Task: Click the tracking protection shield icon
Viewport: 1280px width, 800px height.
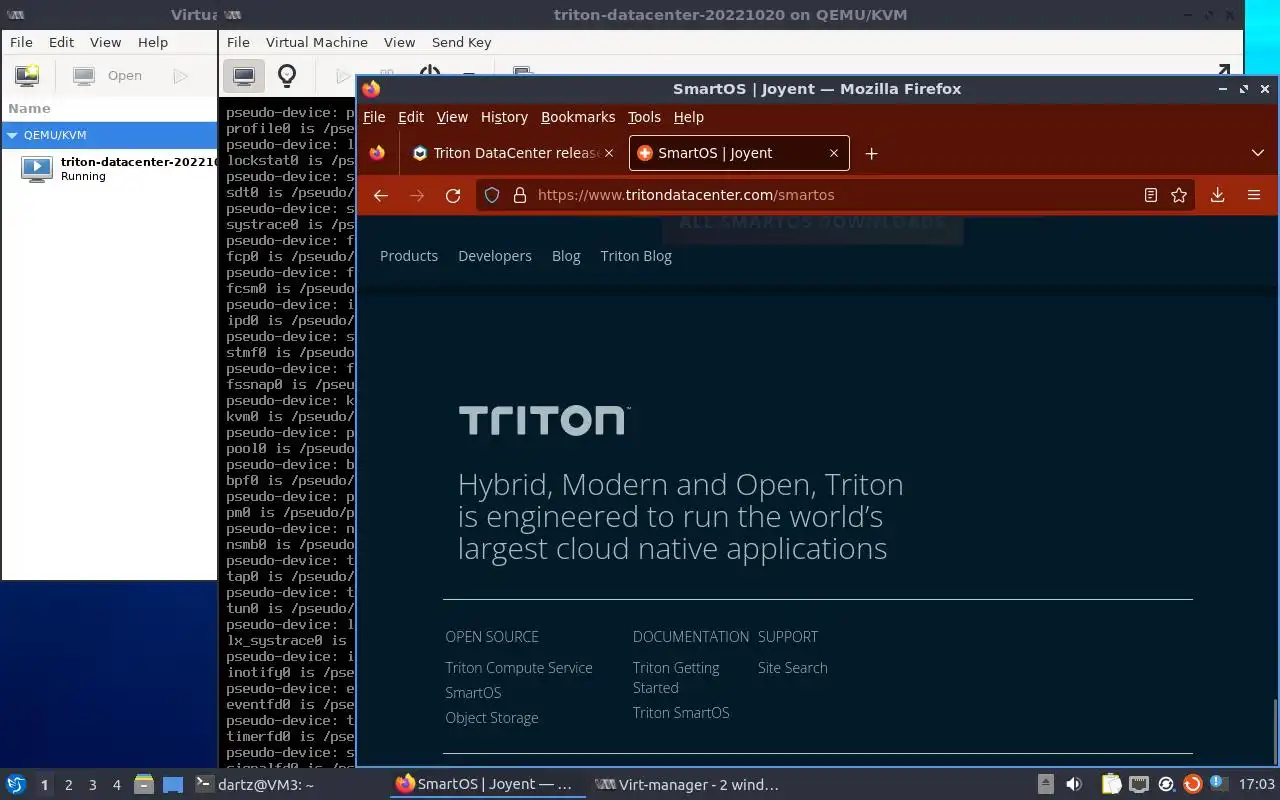Action: point(492,195)
